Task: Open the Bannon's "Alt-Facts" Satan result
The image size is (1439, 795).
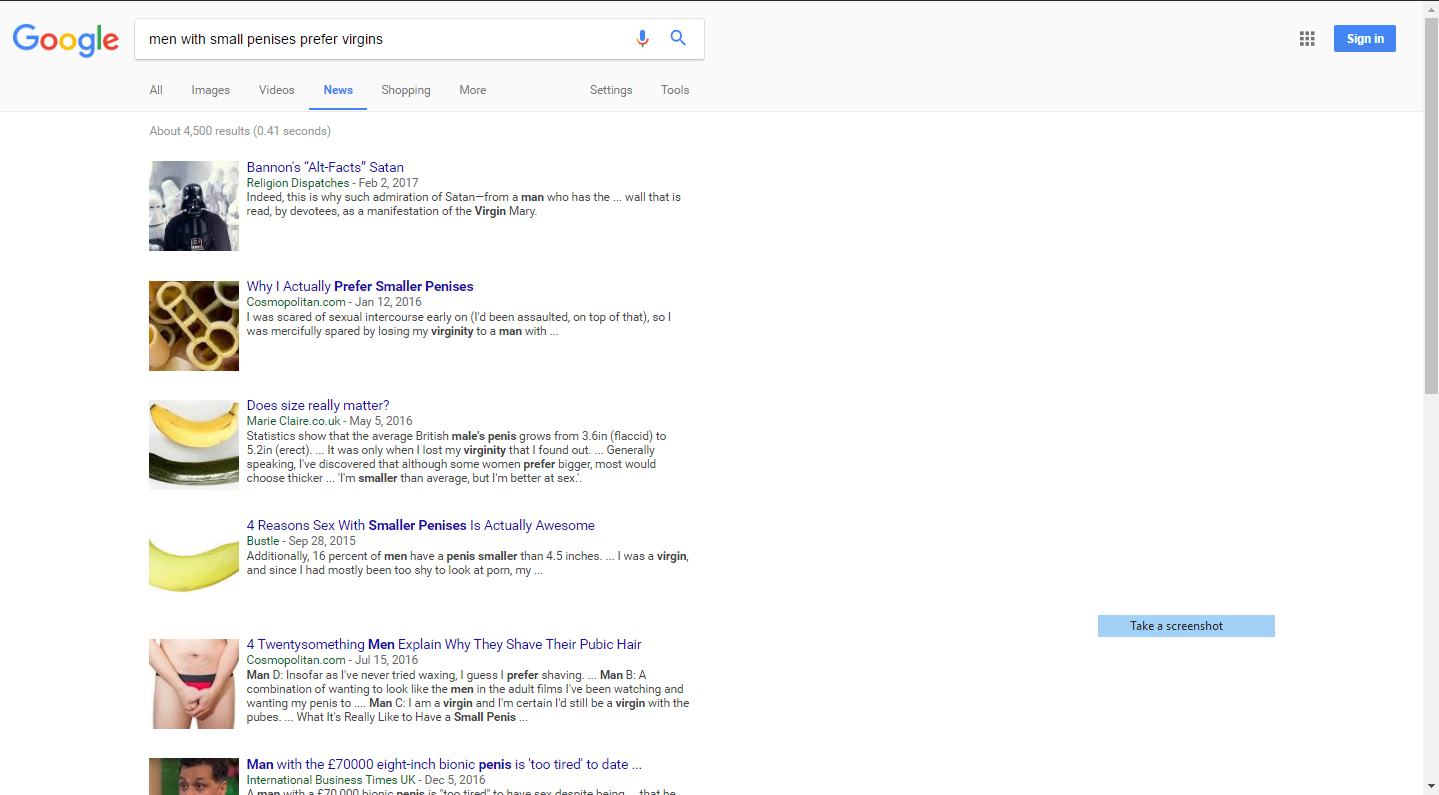Action: click(x=325, y=167)
